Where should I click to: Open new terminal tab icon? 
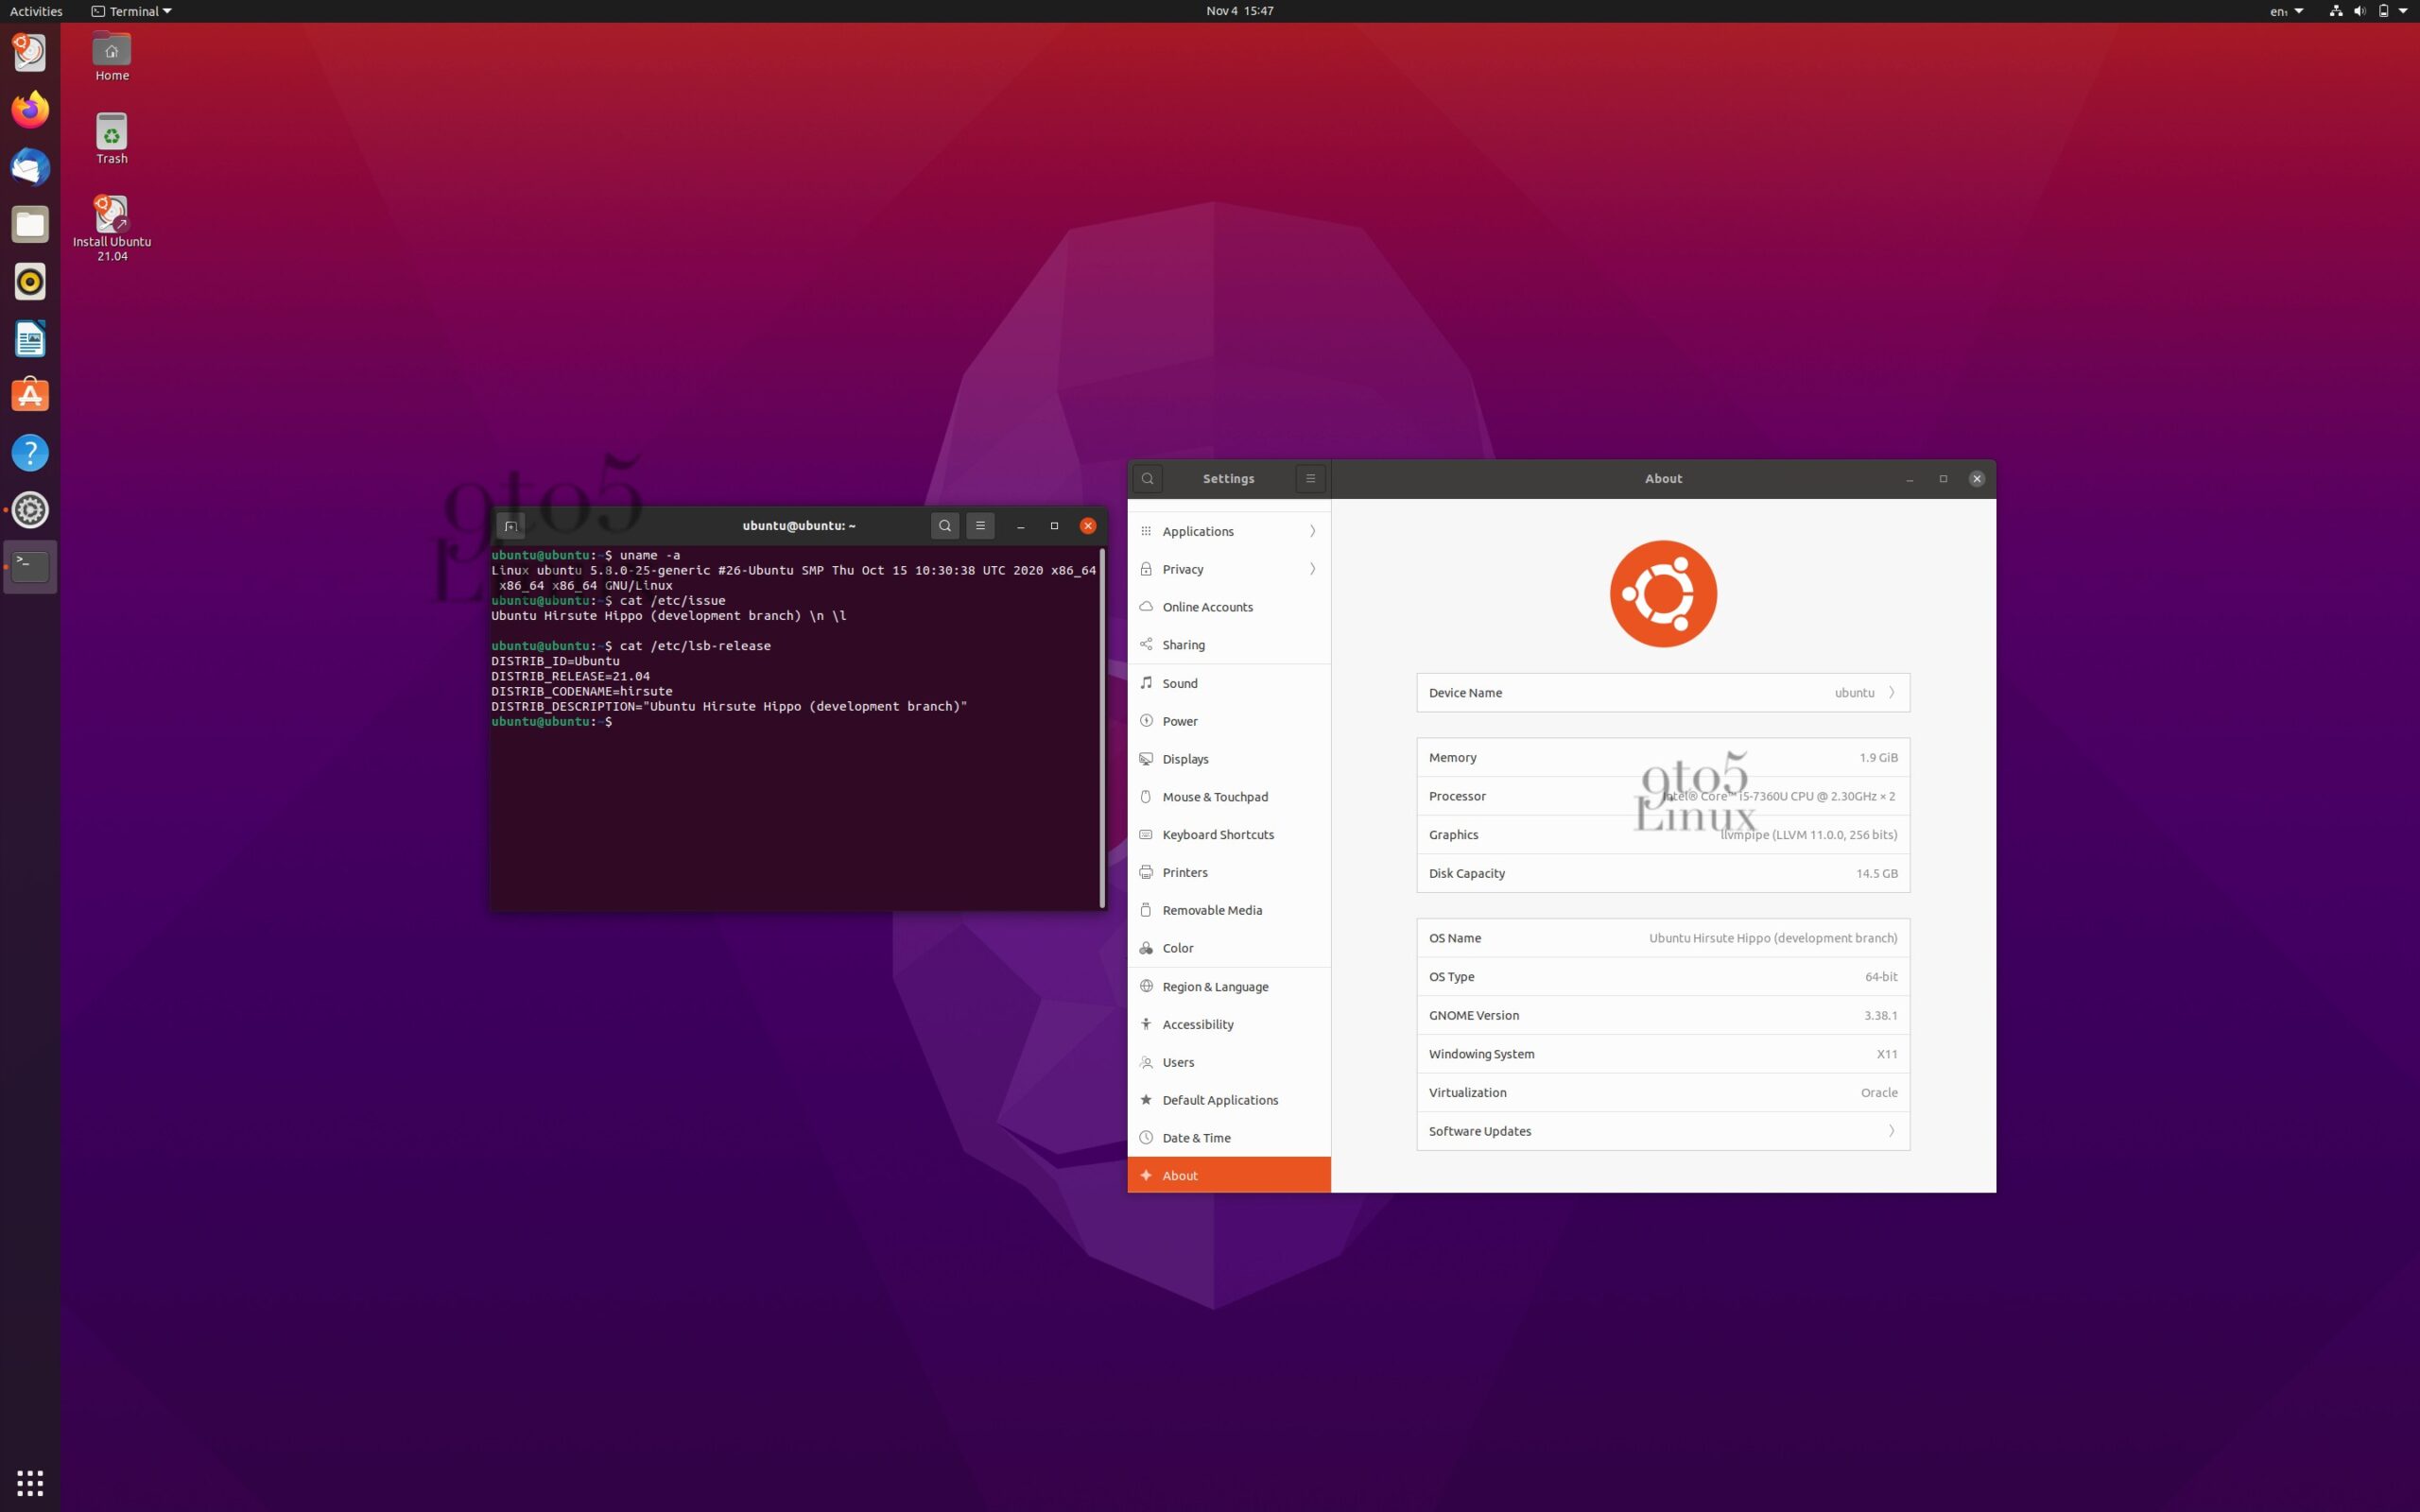point(510,526)
